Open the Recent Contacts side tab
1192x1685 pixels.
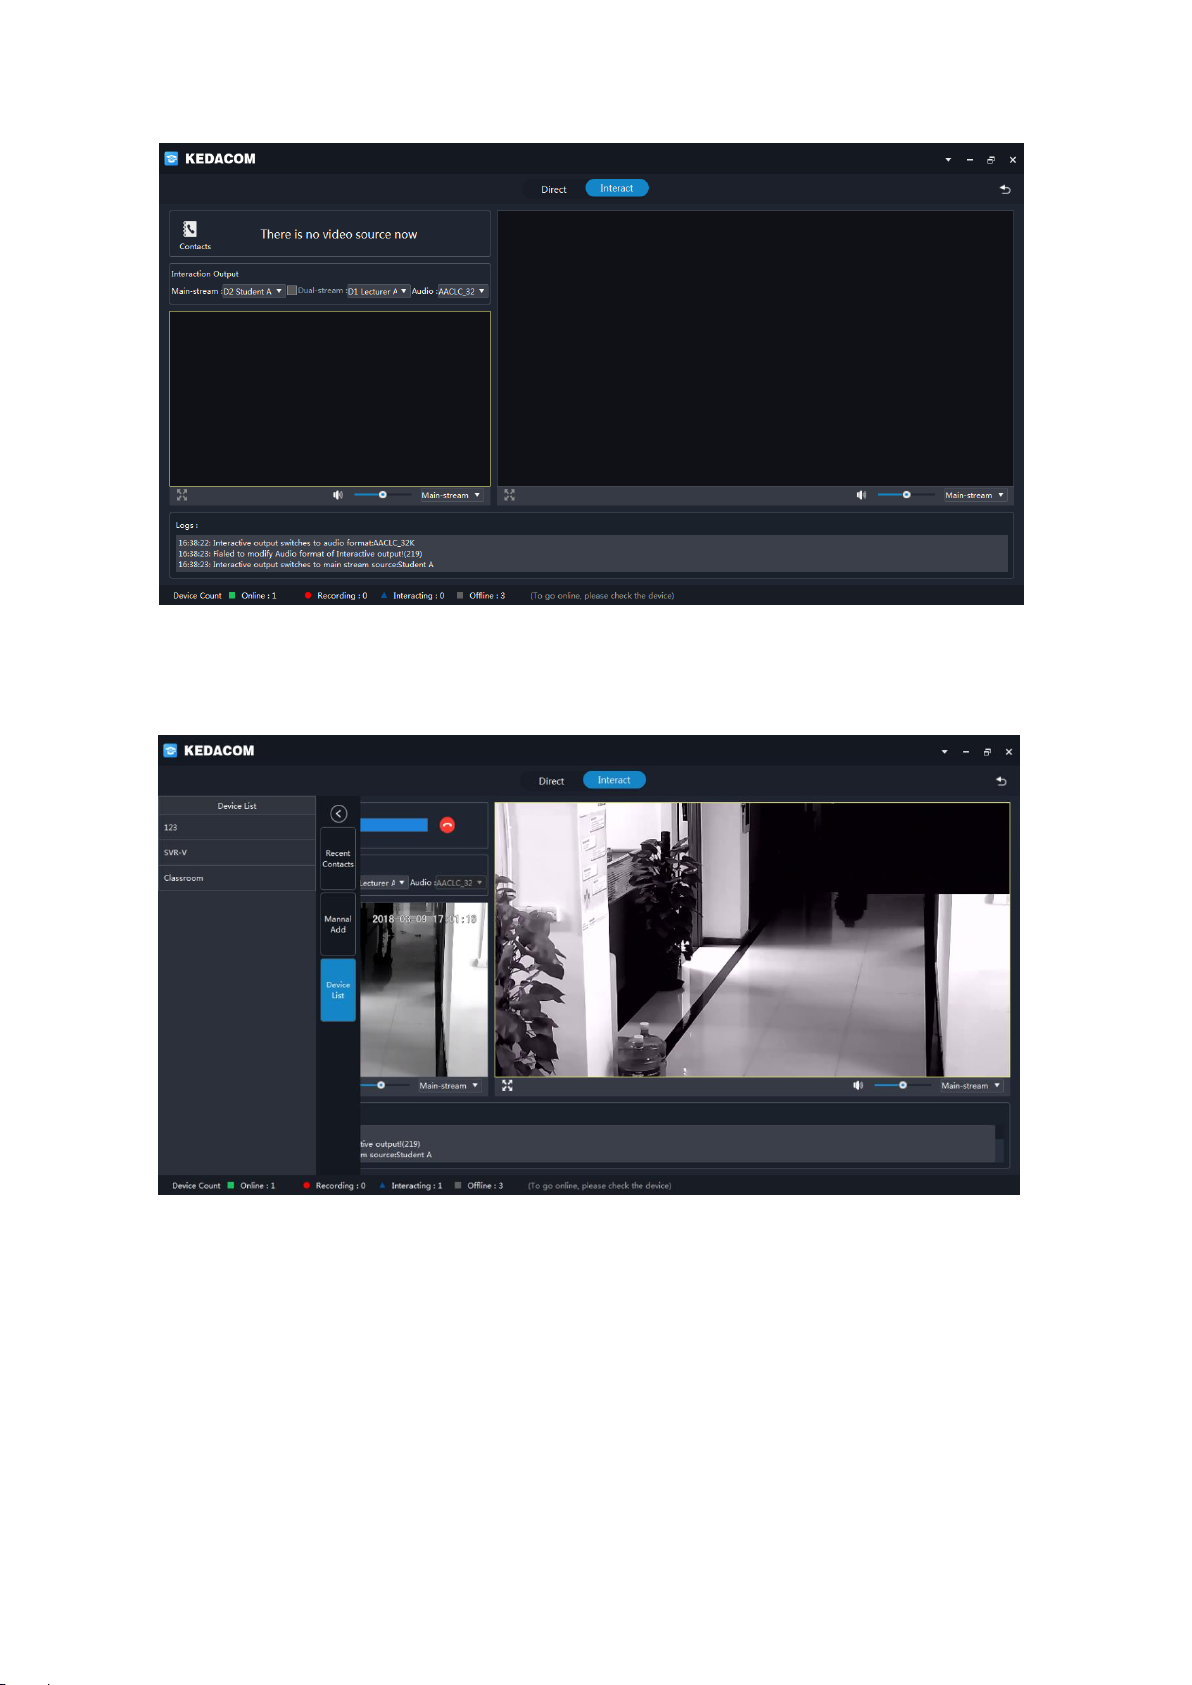[x=338, y=859]
